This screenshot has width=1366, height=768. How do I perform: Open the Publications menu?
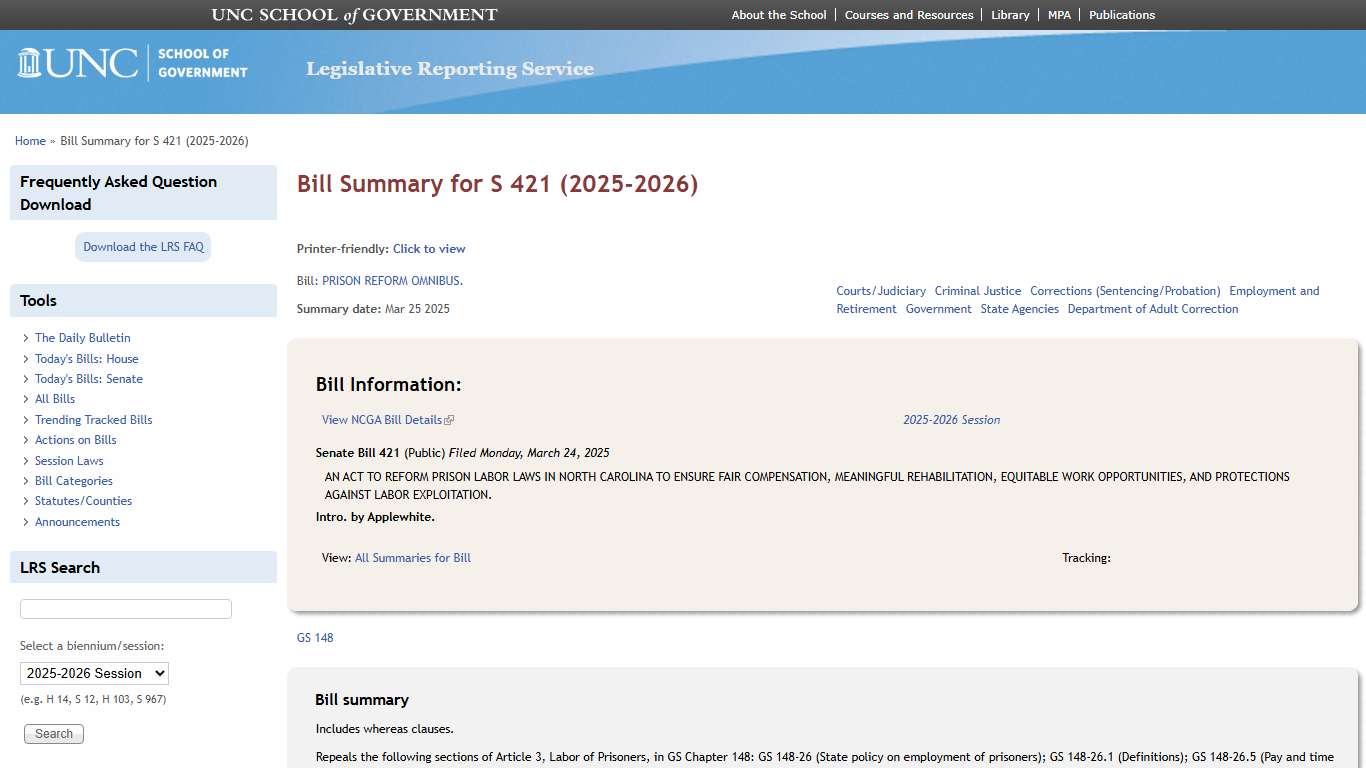click(1122, 14)
